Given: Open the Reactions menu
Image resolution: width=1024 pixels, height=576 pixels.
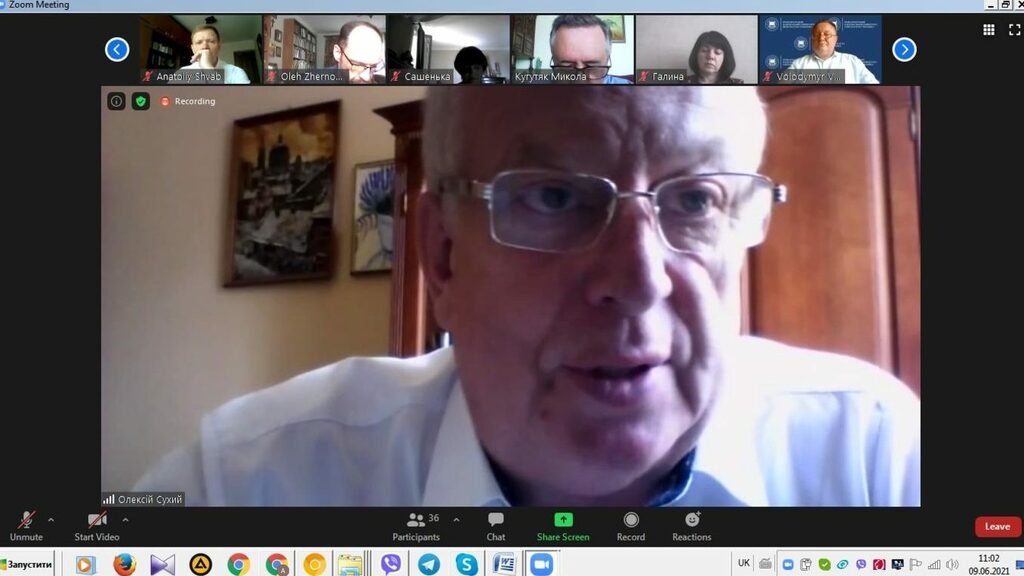Looking at the screenshot, I should [691, 526].
